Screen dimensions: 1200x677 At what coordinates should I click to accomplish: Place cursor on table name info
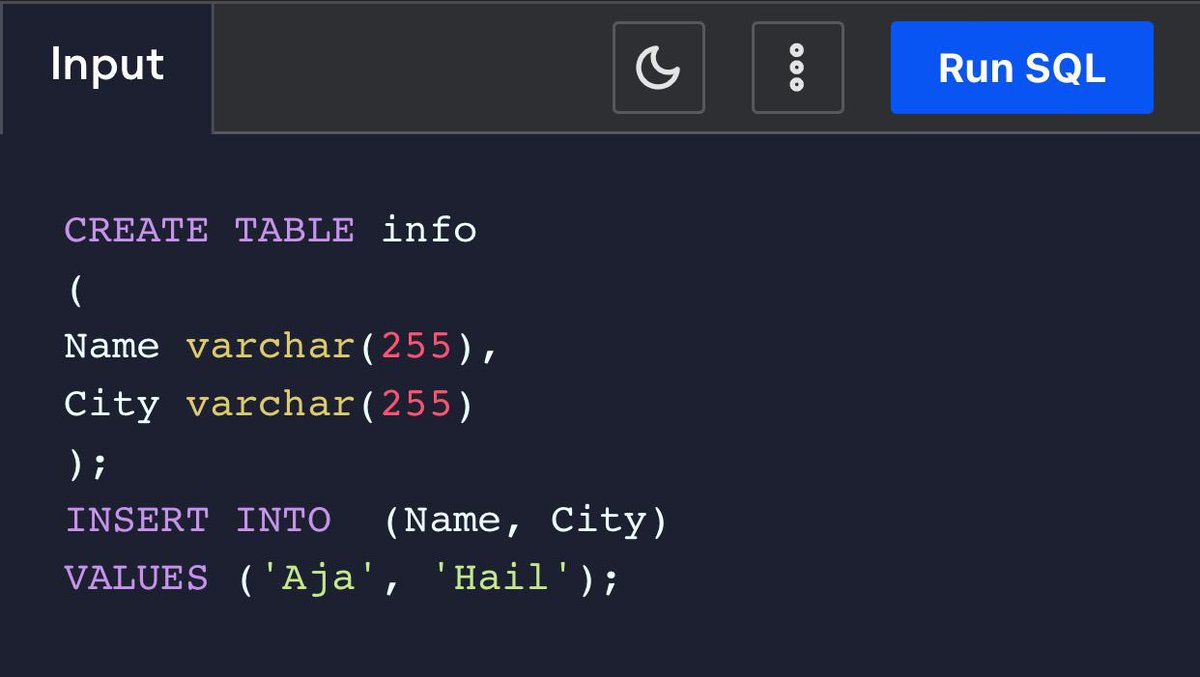coord(430,230)
